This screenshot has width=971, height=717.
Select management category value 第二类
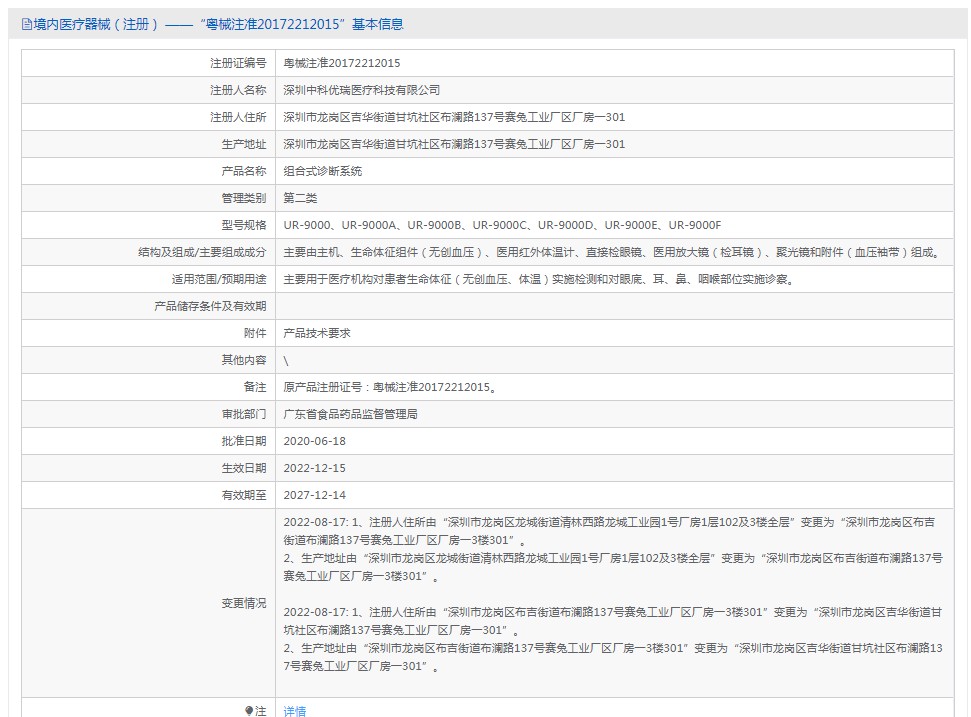[300, 198]
